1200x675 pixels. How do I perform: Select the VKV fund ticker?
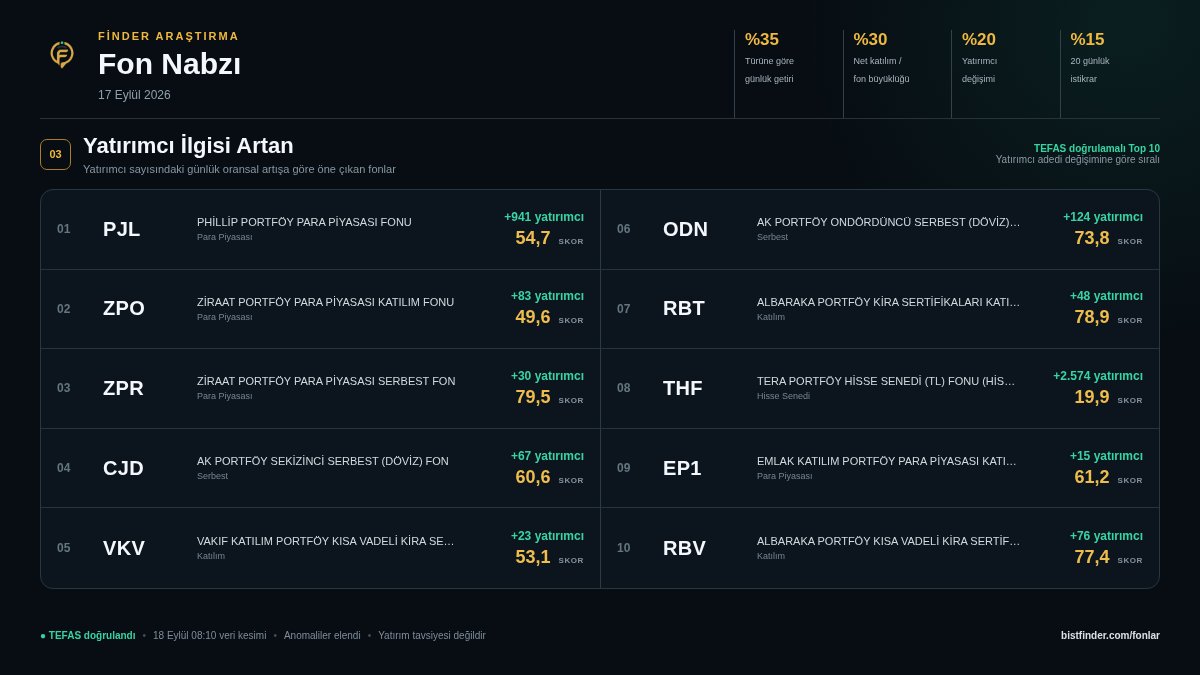pos(124,548)
